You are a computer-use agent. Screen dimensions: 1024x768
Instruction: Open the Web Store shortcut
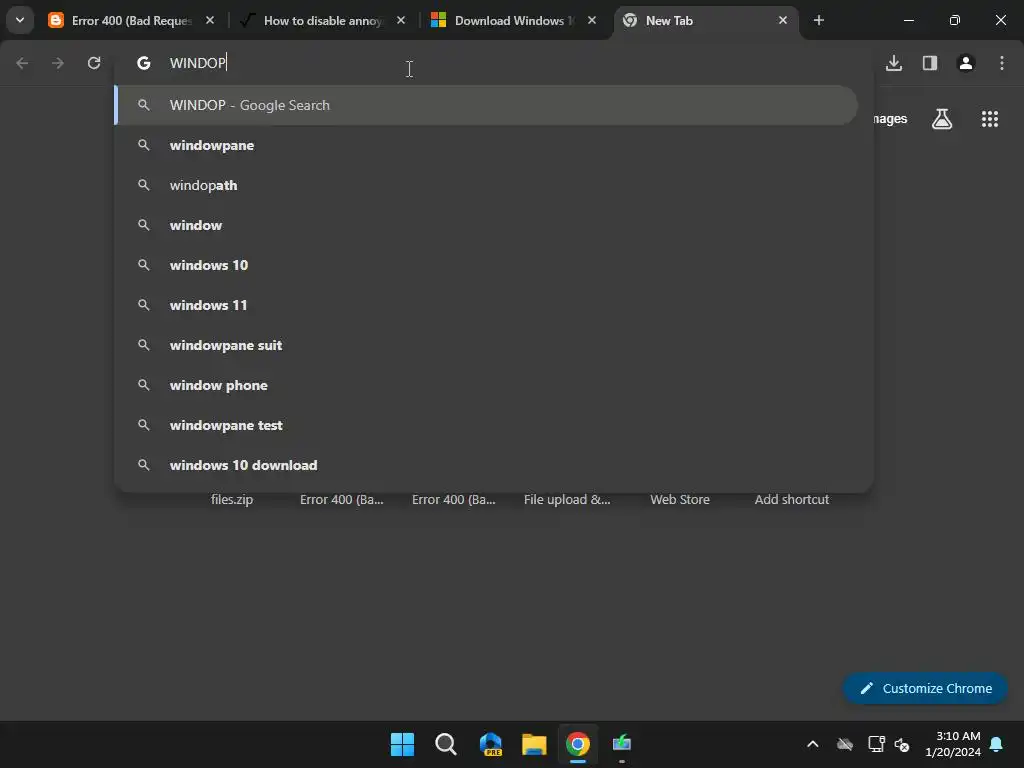[680, 499]
